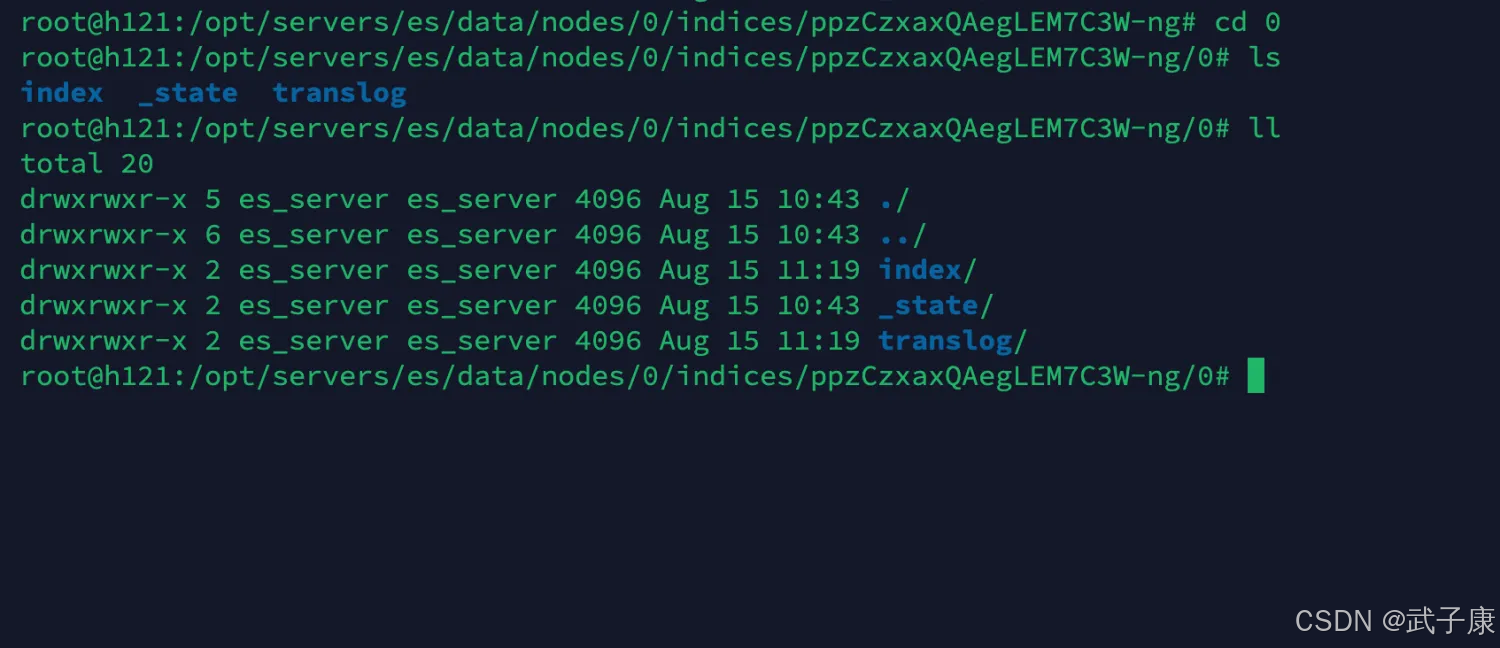
Task: Select "index" in the ls output row
Action: tap(62, 93)
